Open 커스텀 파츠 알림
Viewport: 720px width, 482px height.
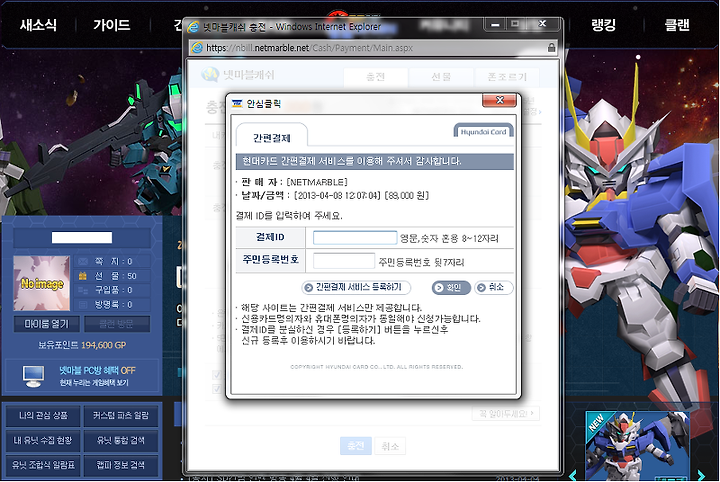pyautogui.click(x=121, y=416)
